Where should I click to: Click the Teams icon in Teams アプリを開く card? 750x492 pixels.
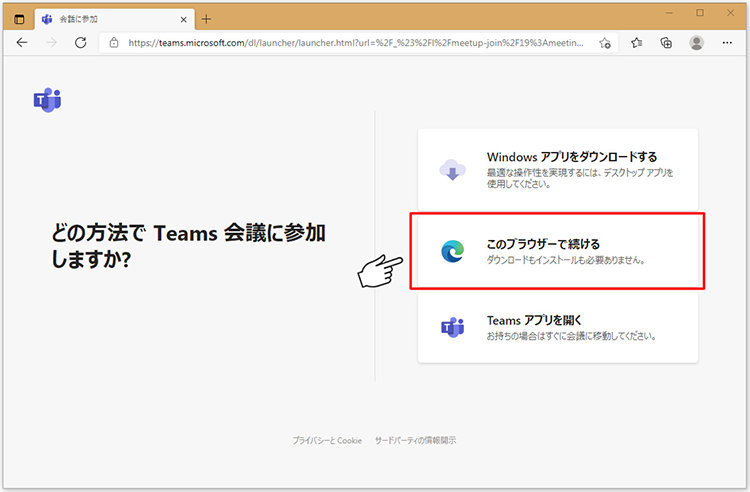pyautogui.click(x=452, y=328)
